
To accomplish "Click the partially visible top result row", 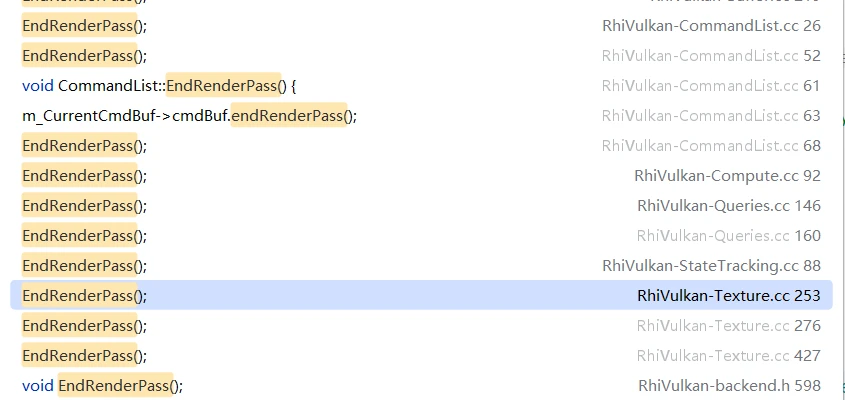I will pos(421,4).
